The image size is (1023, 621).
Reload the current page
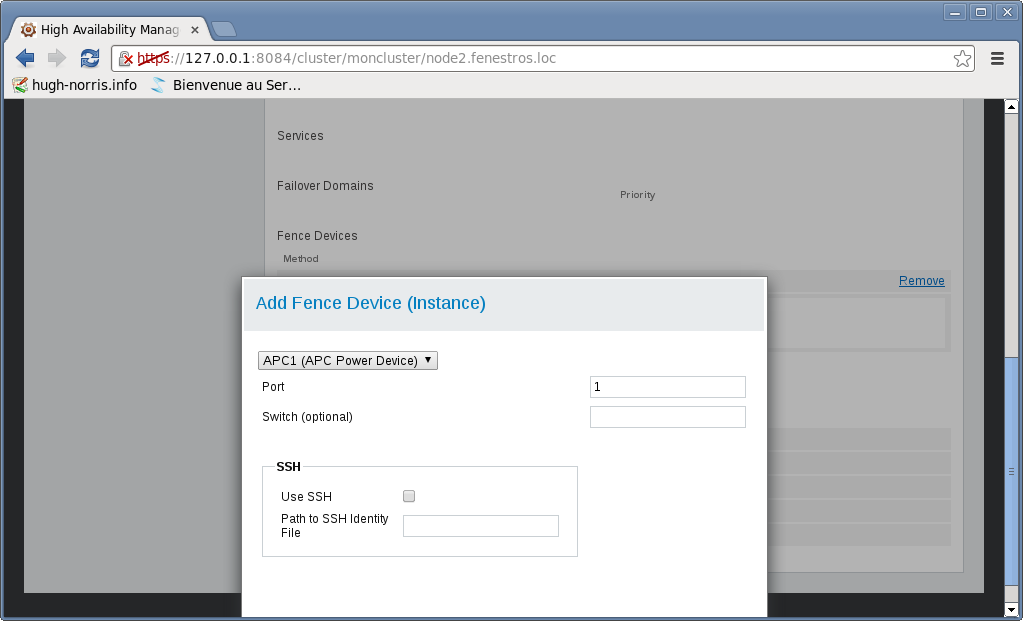pyautogui.click(x=90, y=58)
